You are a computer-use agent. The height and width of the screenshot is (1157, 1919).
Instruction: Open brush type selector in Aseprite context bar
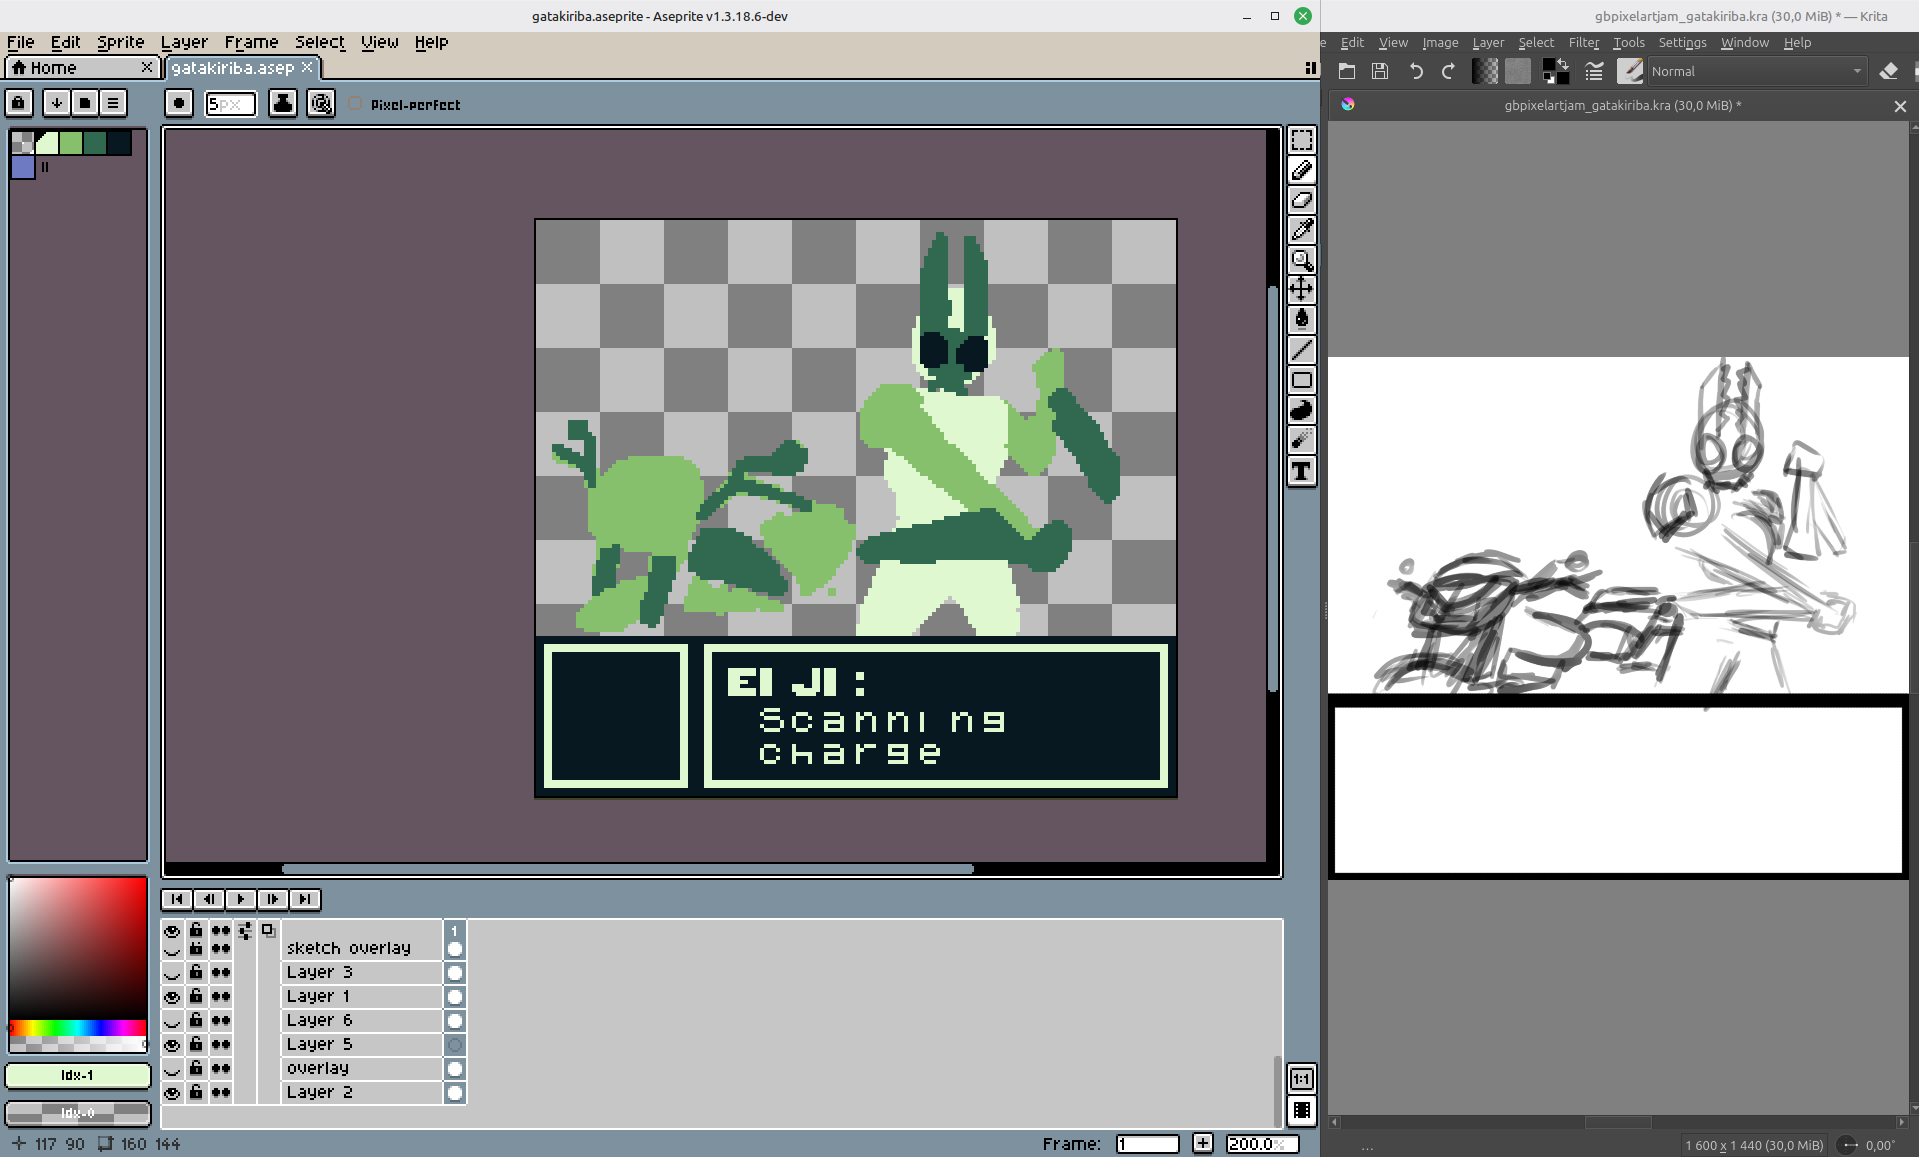pos(179,103)
